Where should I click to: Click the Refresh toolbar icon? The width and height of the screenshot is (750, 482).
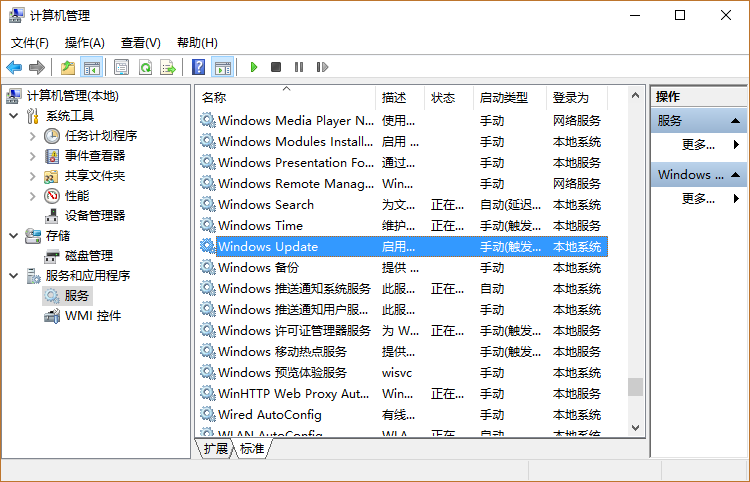(145, 67)
